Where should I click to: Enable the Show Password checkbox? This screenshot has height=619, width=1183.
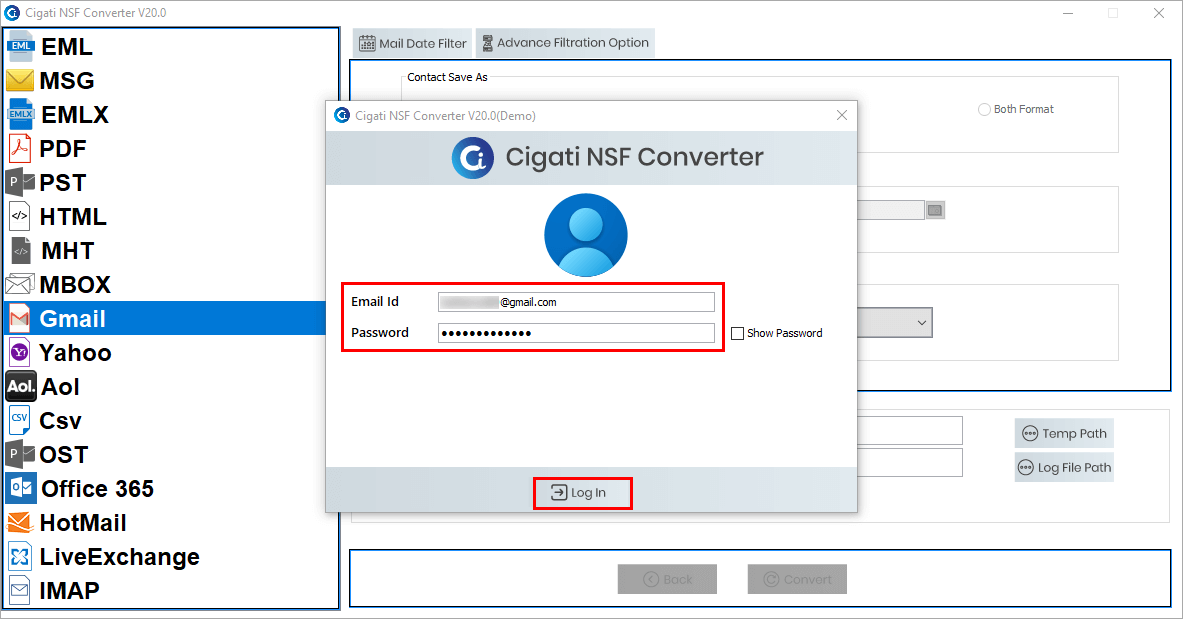737,333
